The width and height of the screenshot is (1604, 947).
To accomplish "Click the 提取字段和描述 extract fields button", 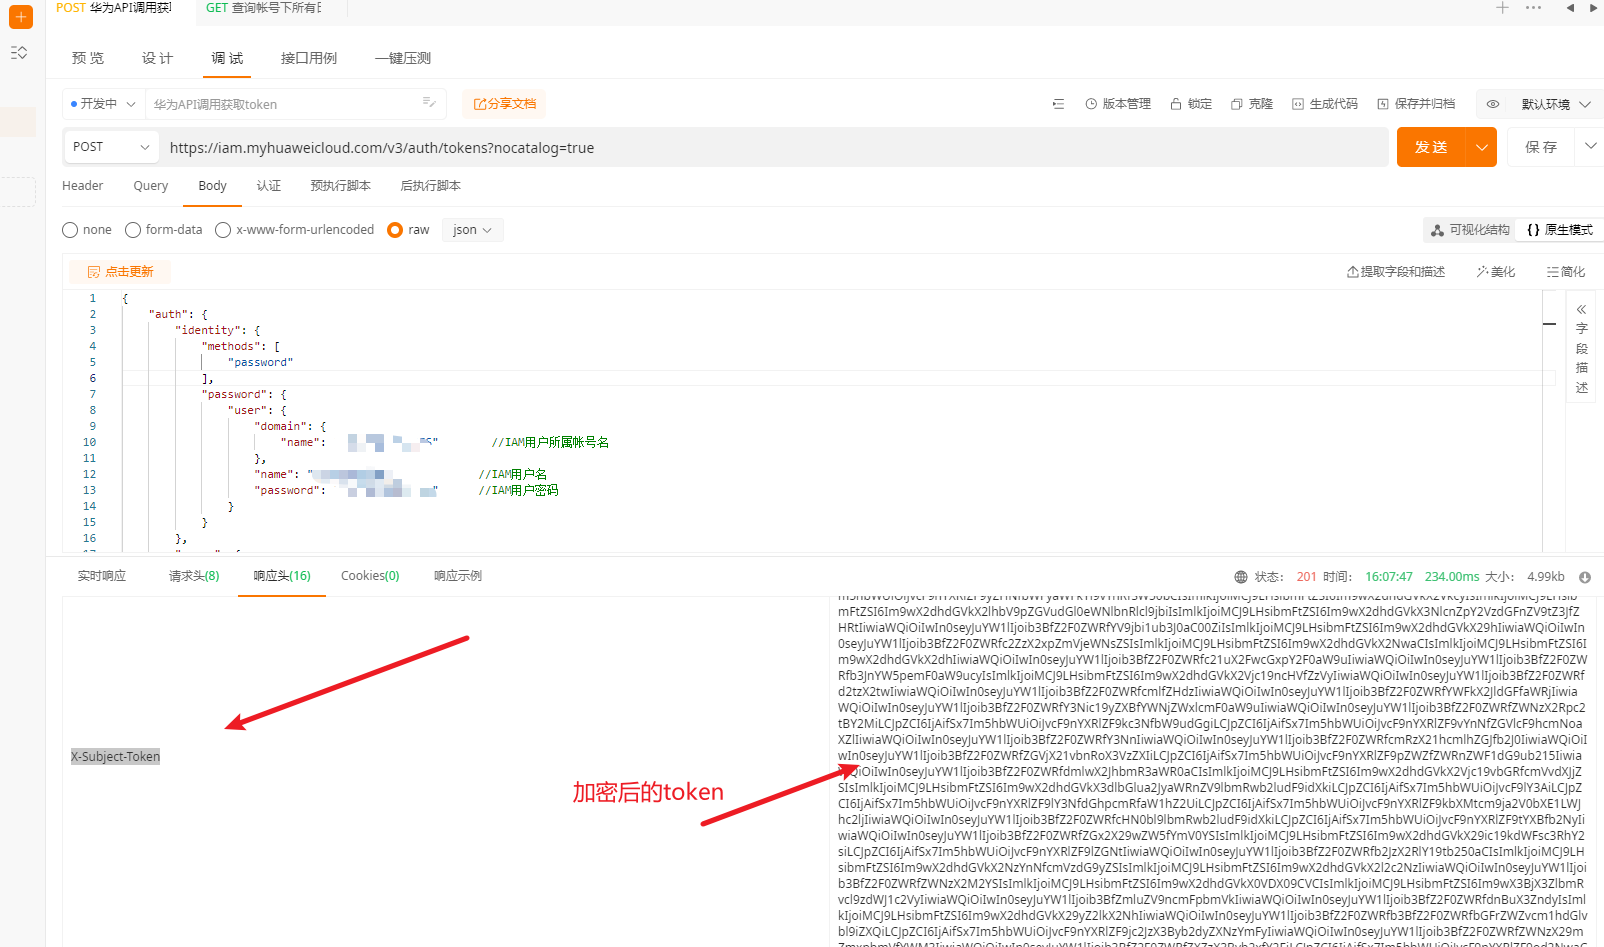I will (x=1396, y=272).
